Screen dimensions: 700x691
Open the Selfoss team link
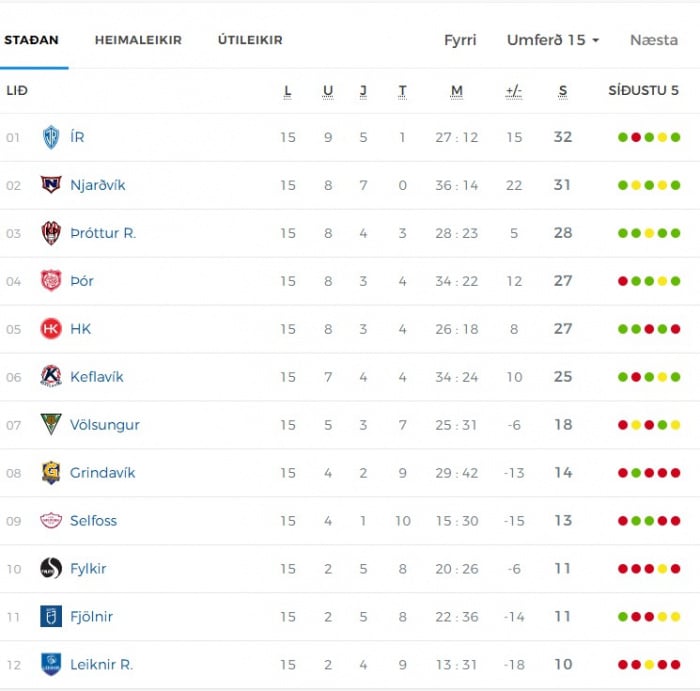coord(93,521)
